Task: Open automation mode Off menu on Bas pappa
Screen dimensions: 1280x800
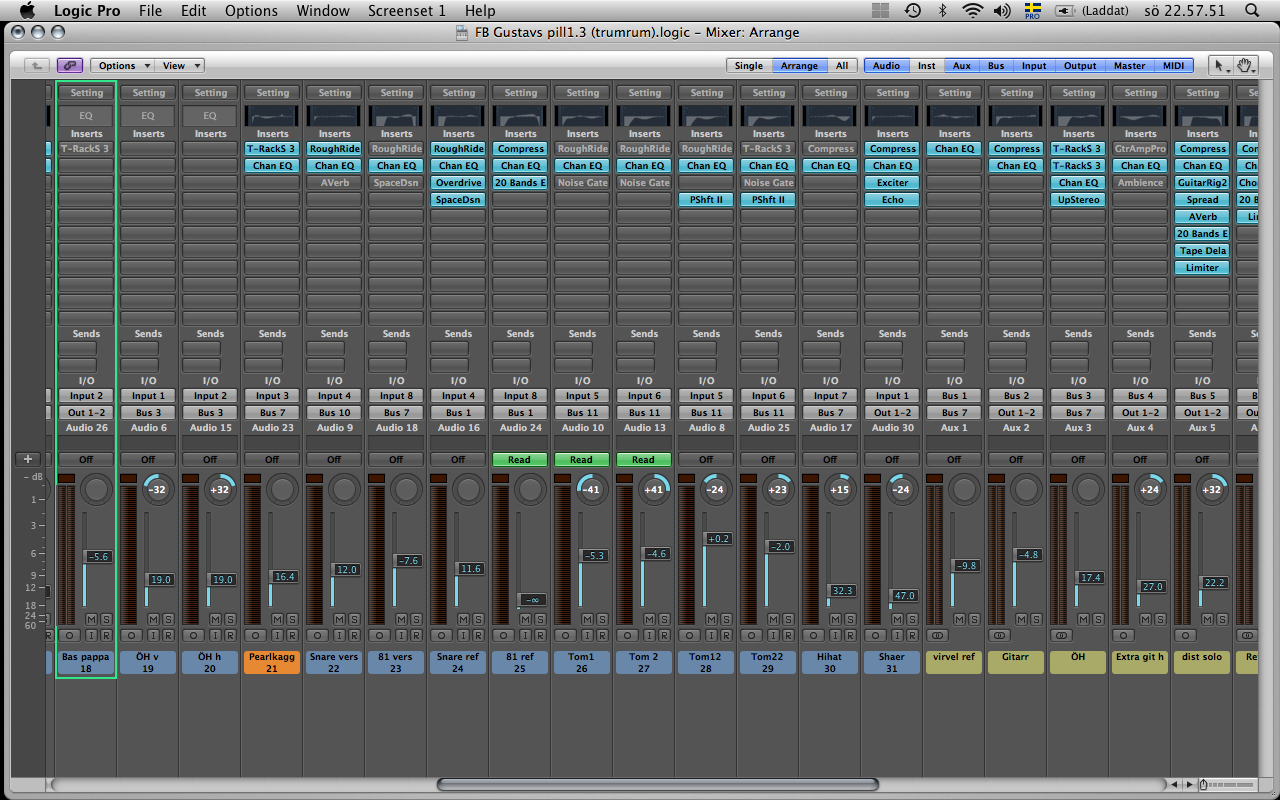Action: click(86, 460)
